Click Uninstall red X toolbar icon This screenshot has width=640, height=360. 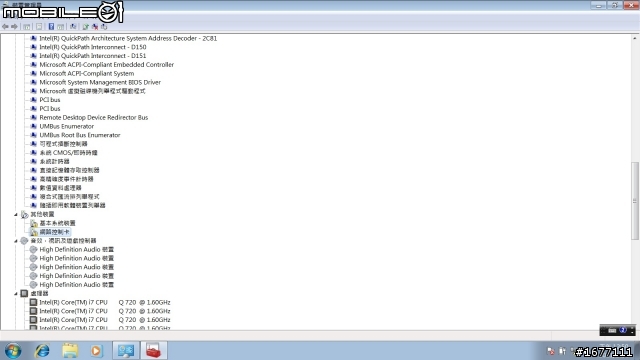point(95,27)
